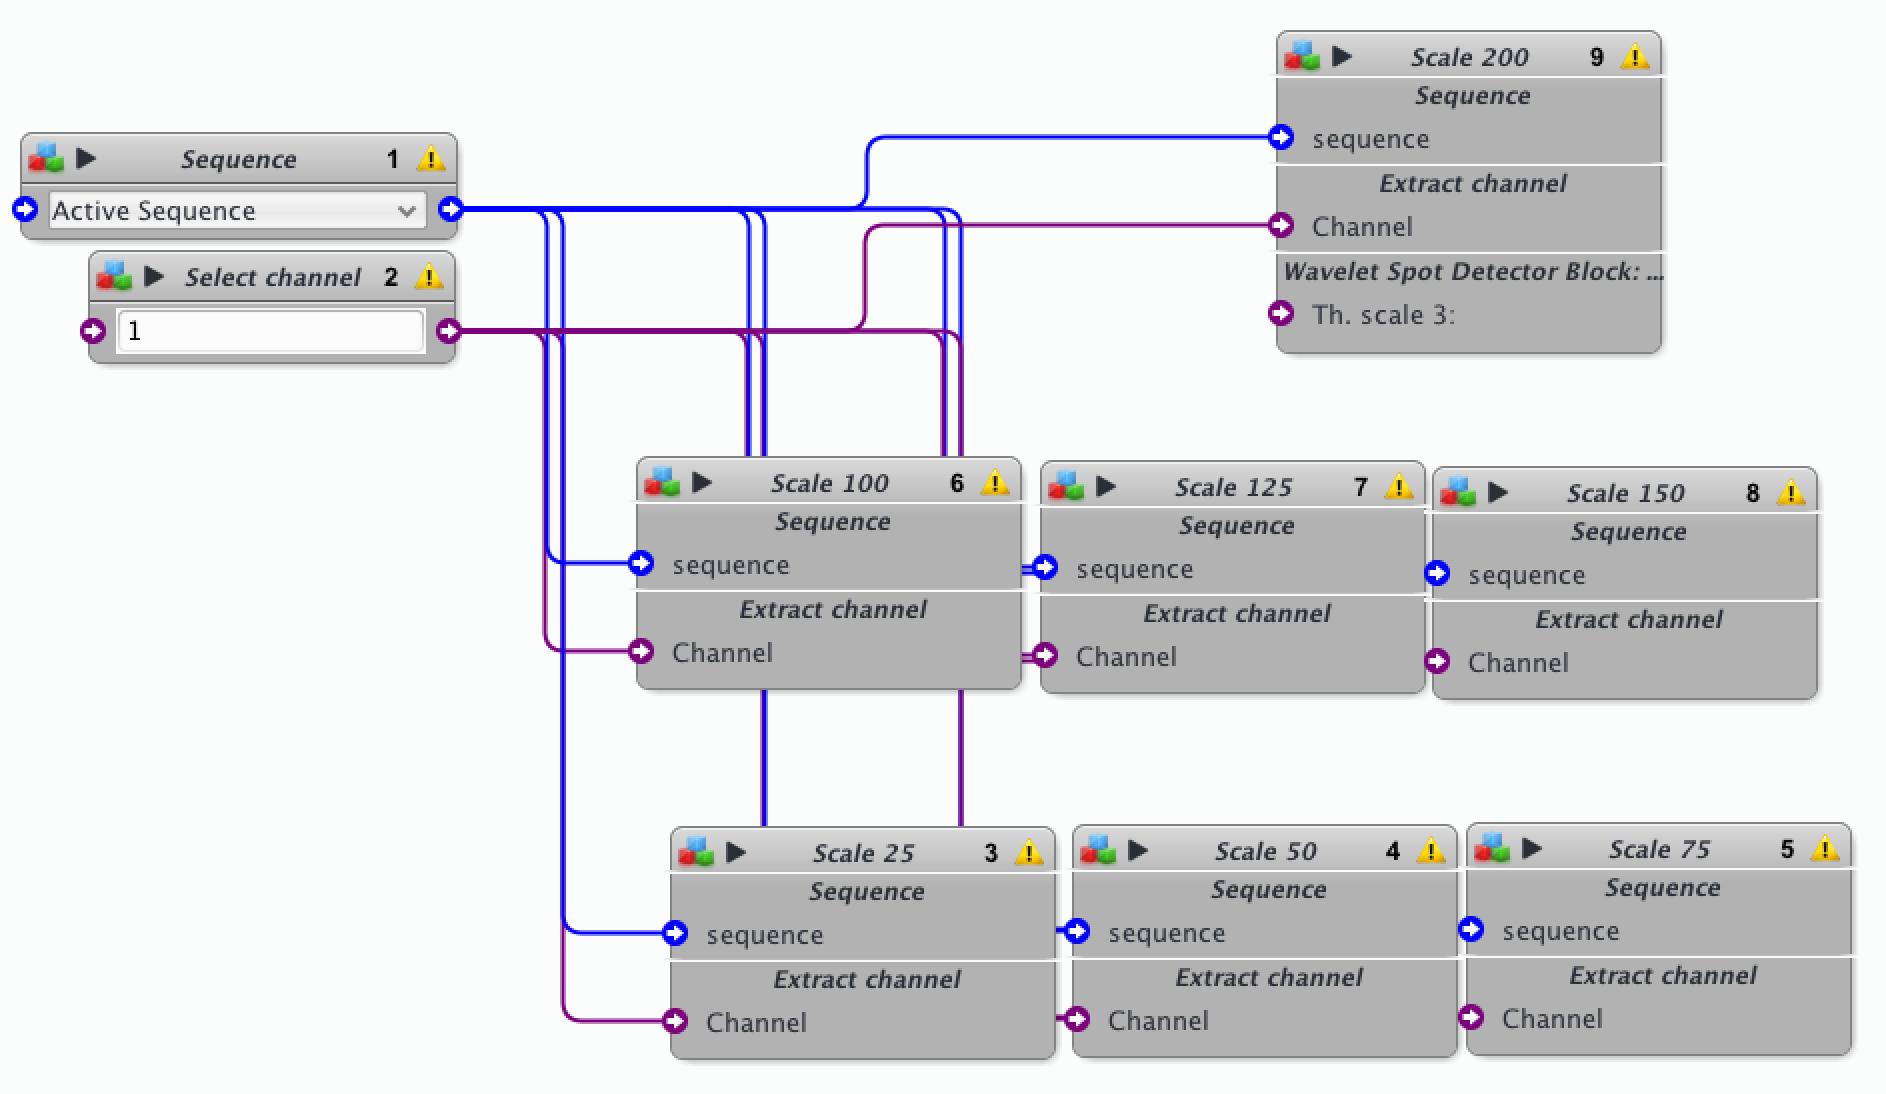Viewport: 1886px width, 1094px height.
Task: Select the Scale 100 block title
Action: (x=829, y=483)
